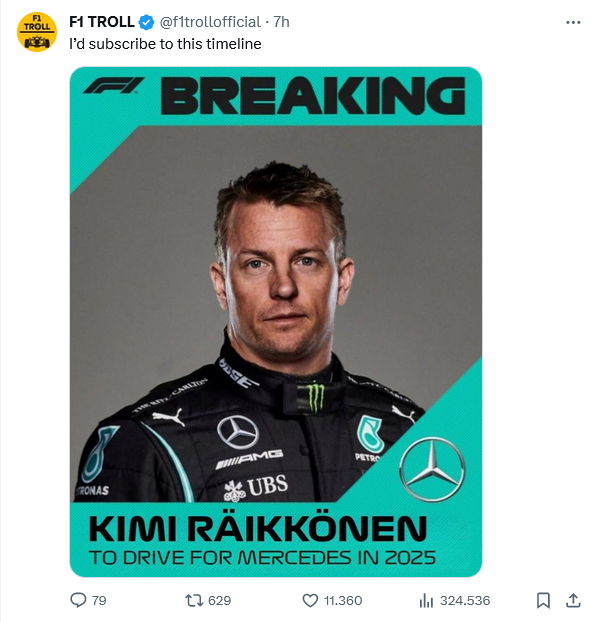Click the 629 reposts count

(219, 600)
